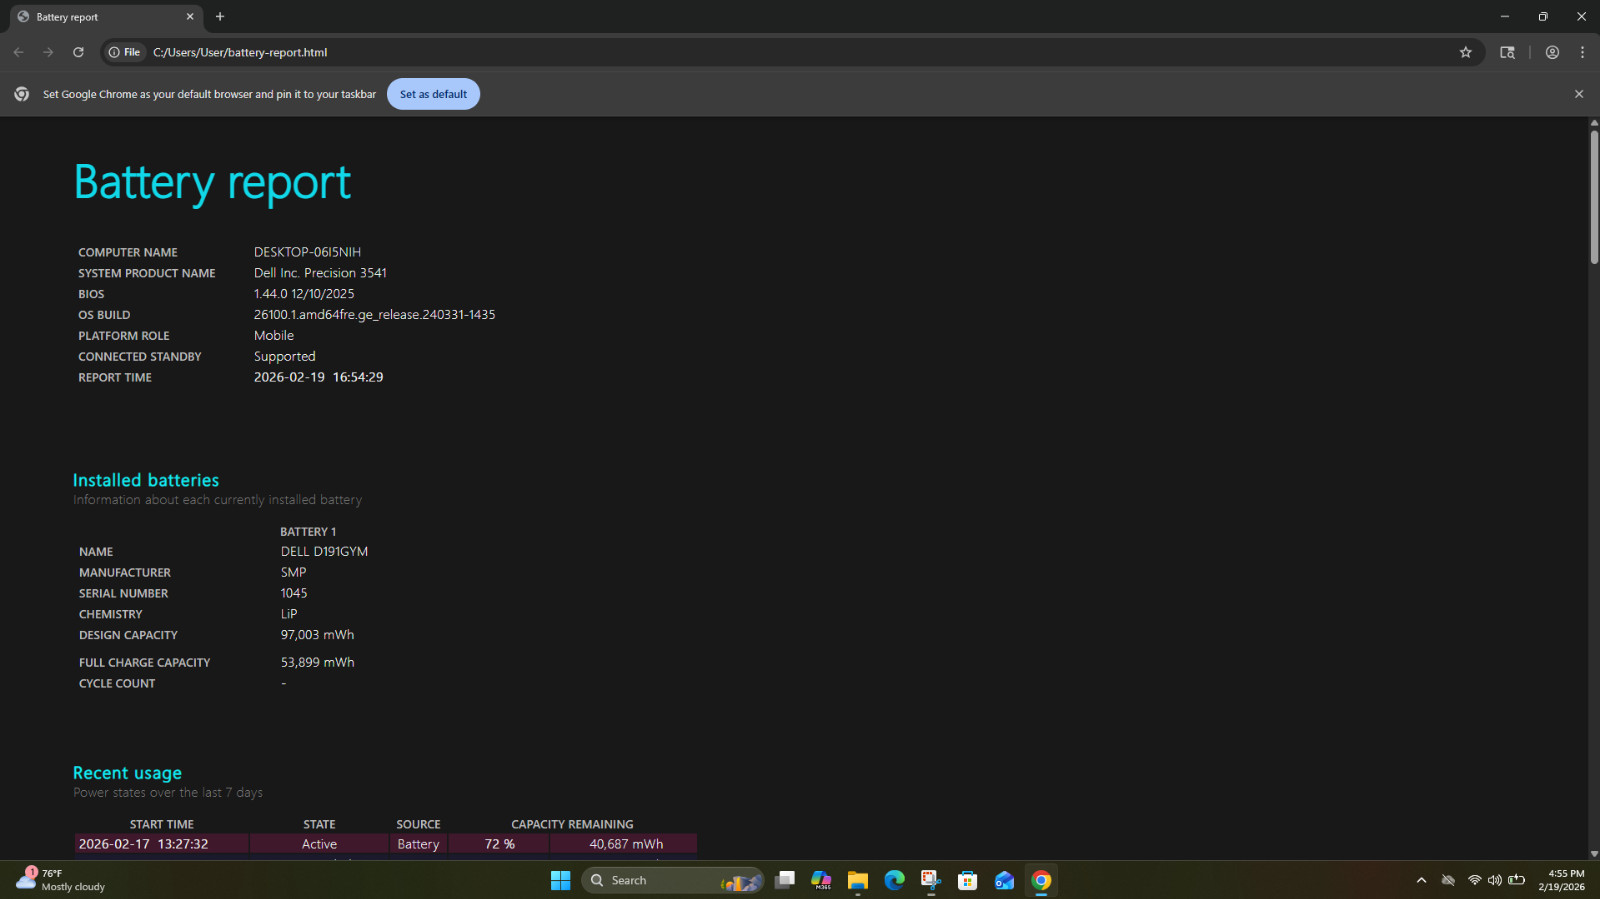Open the clock and date flyout
Viewport: 1600px width, 899px height.
pyautogui.click(x=1561, y=880)
